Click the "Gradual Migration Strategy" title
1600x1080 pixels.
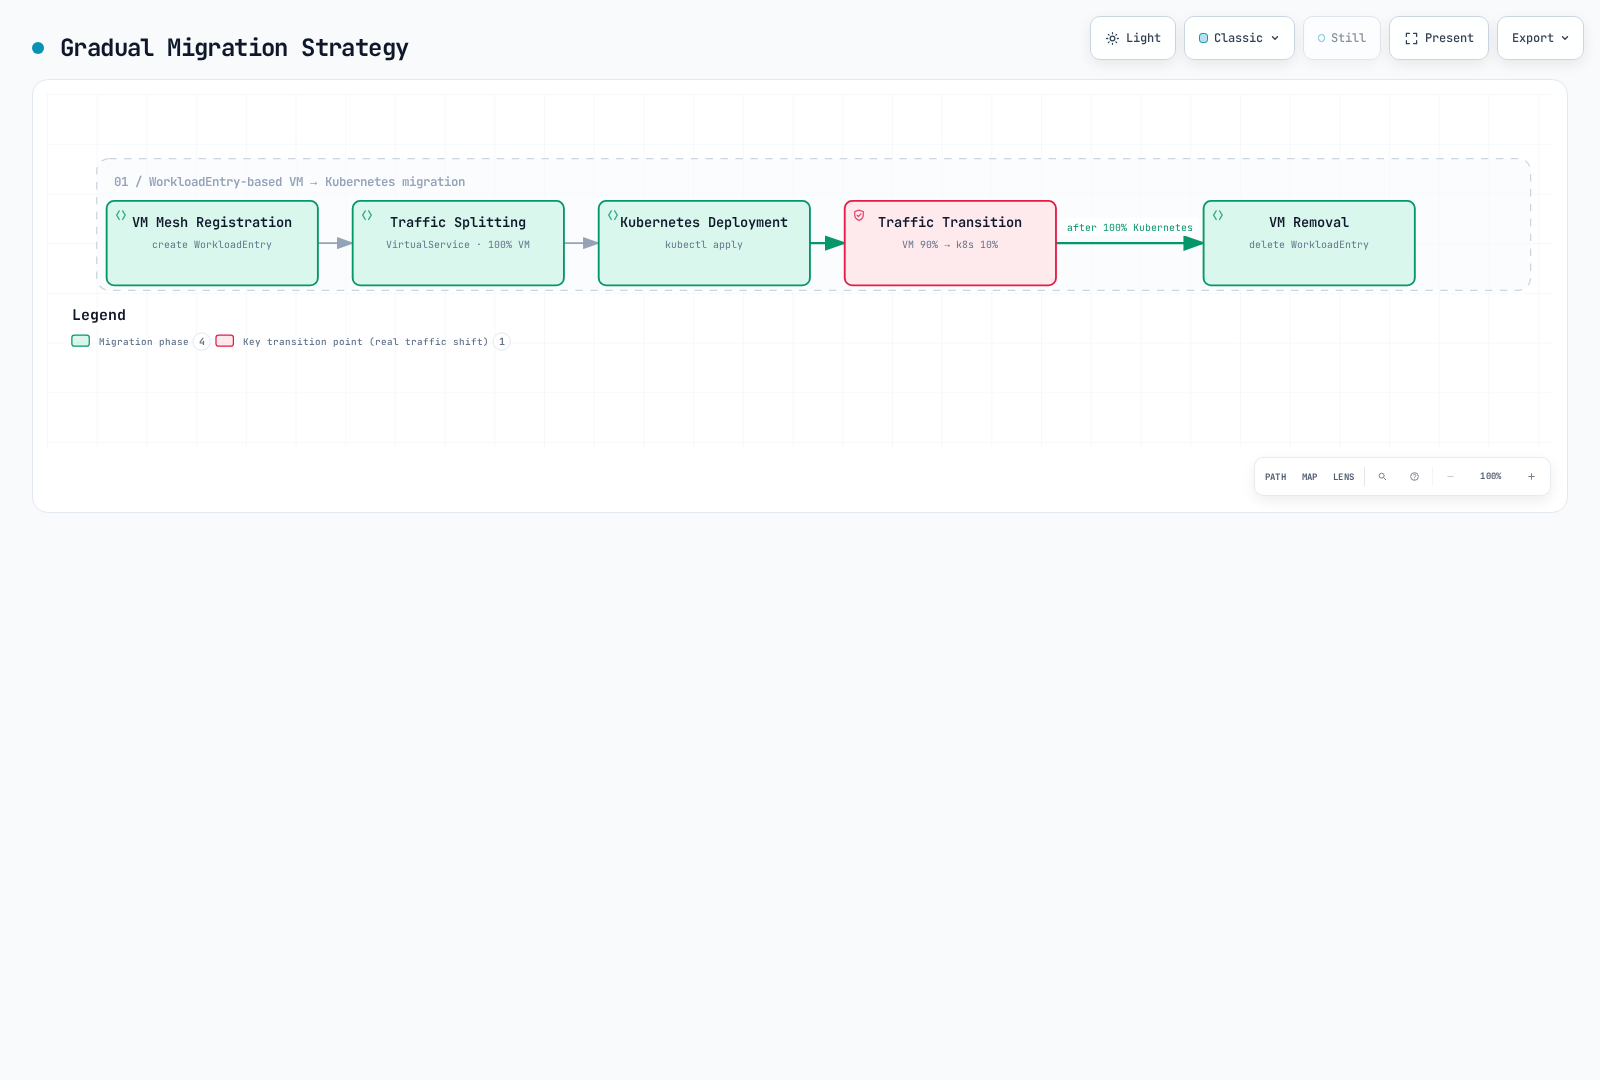234,48
